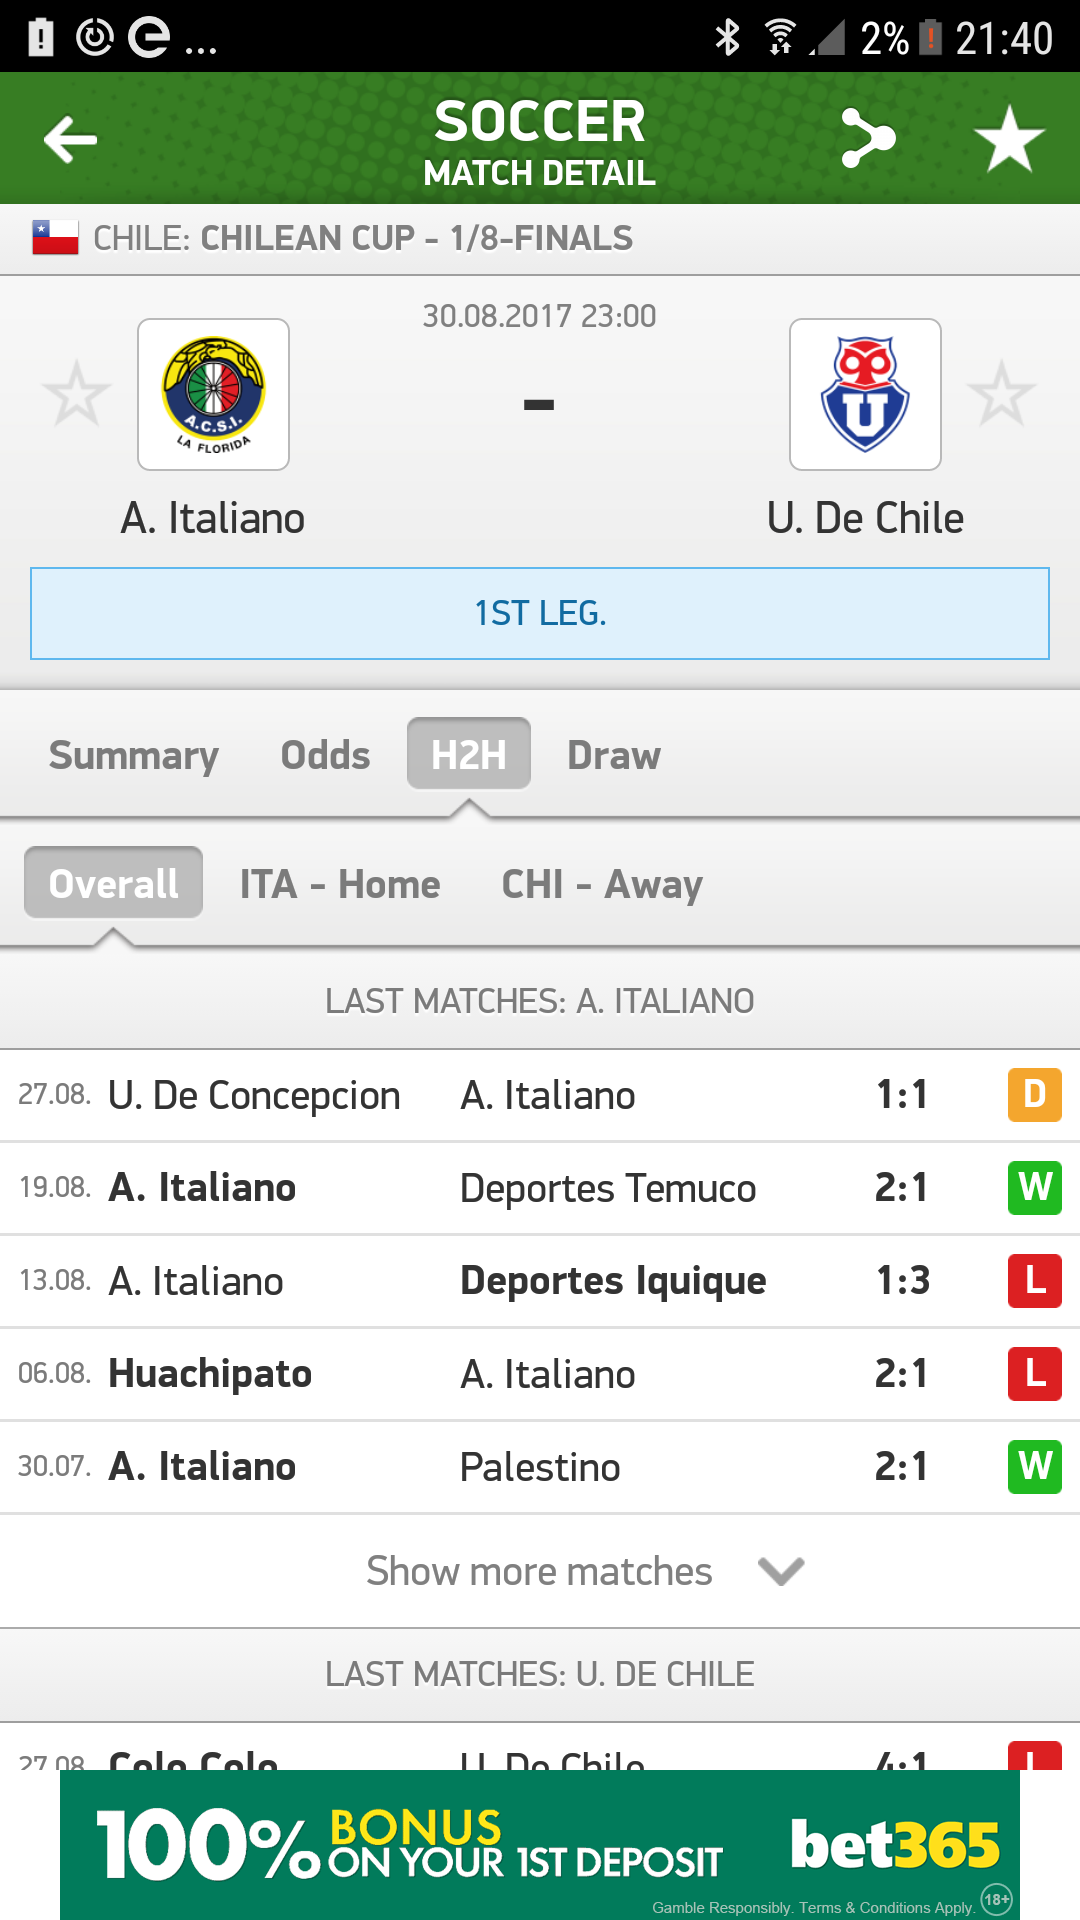Open the share icon in header
Screen dimensions: 1080x1920
(867, 138)
